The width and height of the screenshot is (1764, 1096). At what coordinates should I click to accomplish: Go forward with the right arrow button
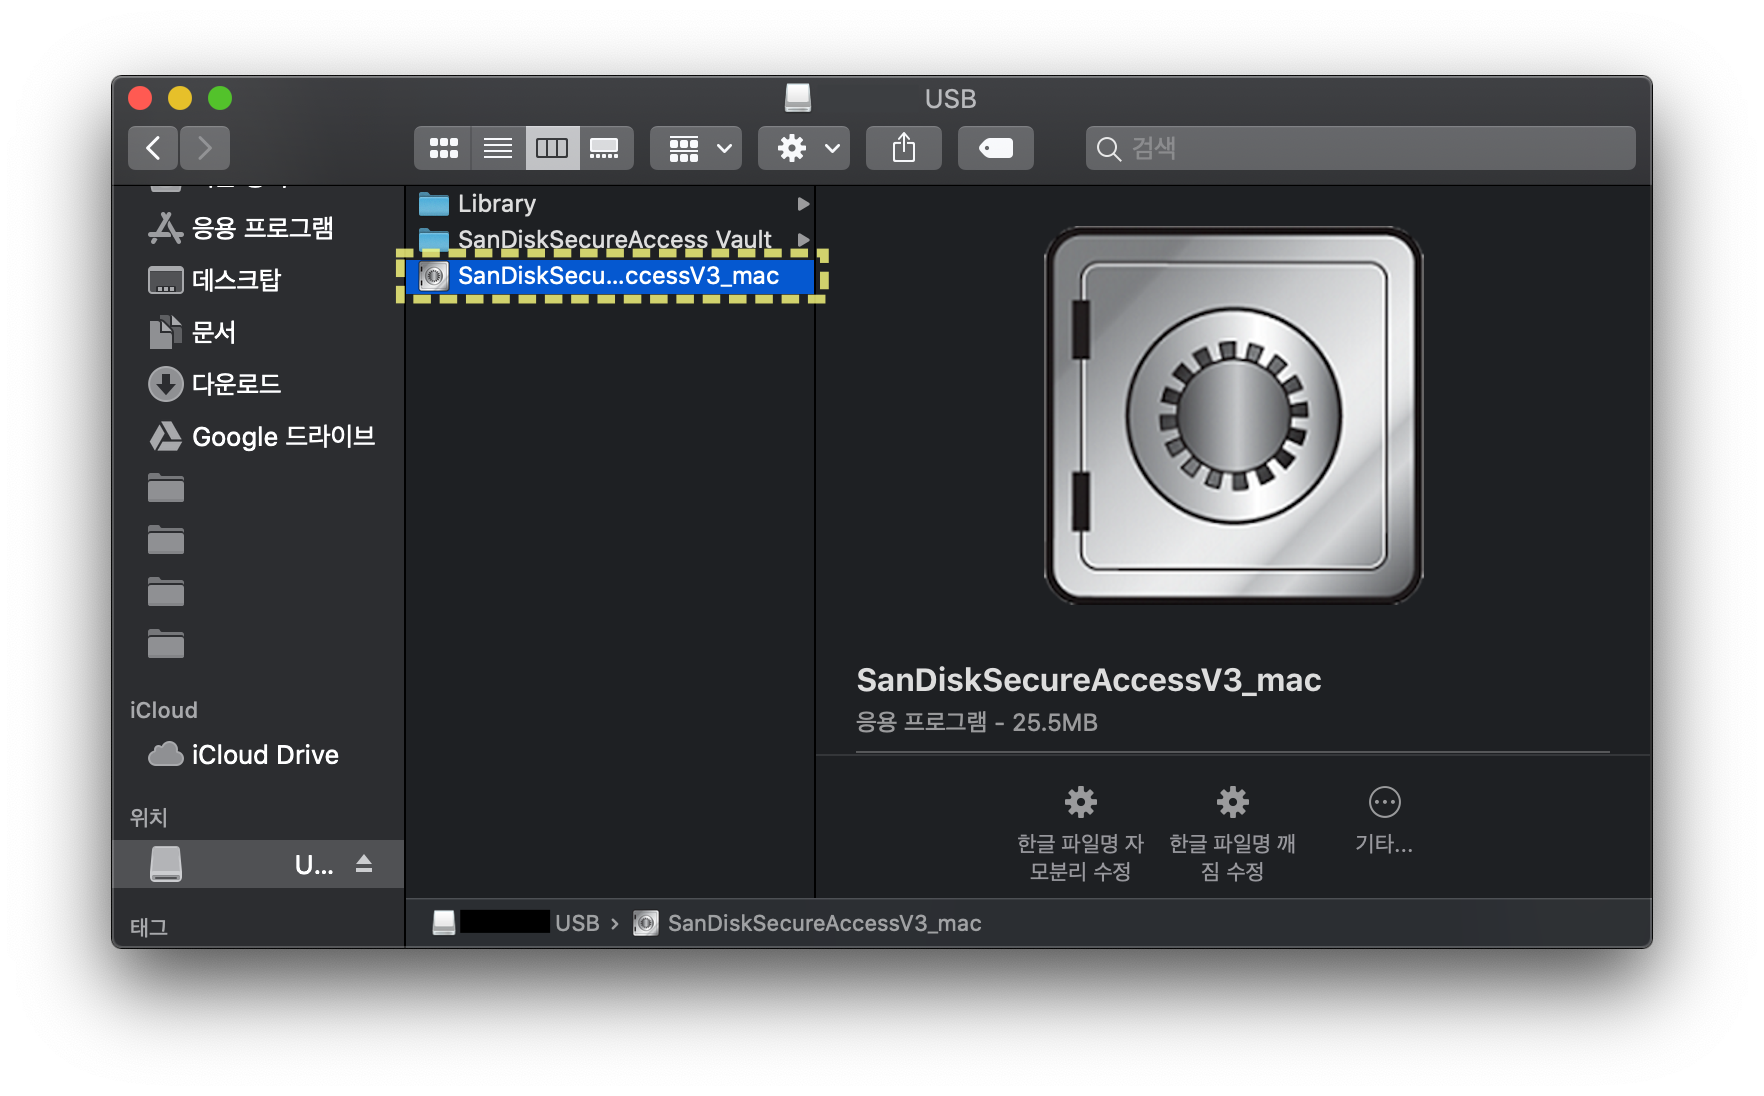click(x=205, y=148)
